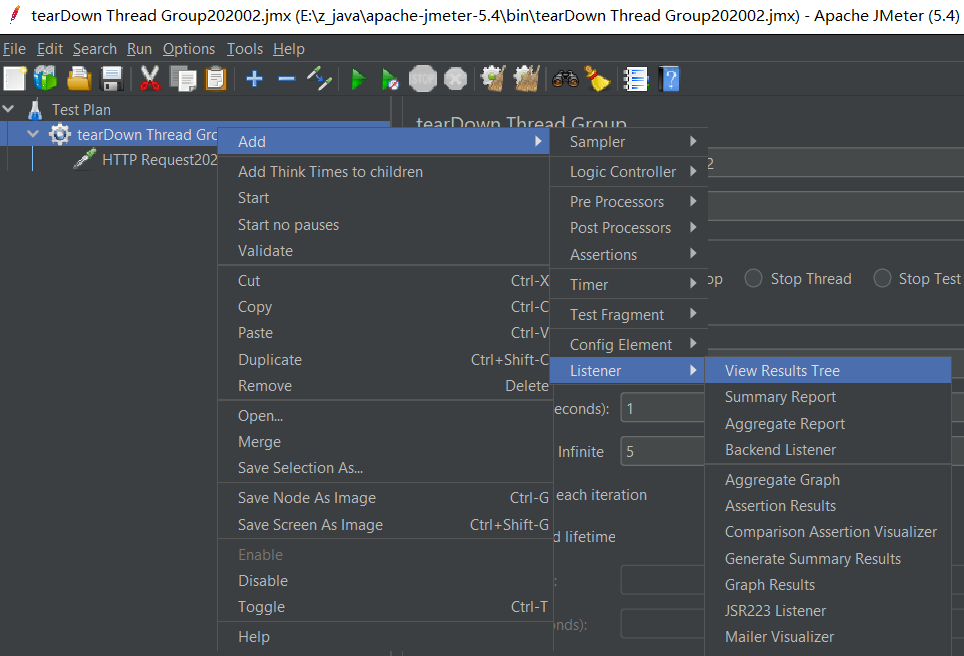964x656 pixels.
Task: Open the Templates toolbar icon
Action: click(x=45, y=79)
